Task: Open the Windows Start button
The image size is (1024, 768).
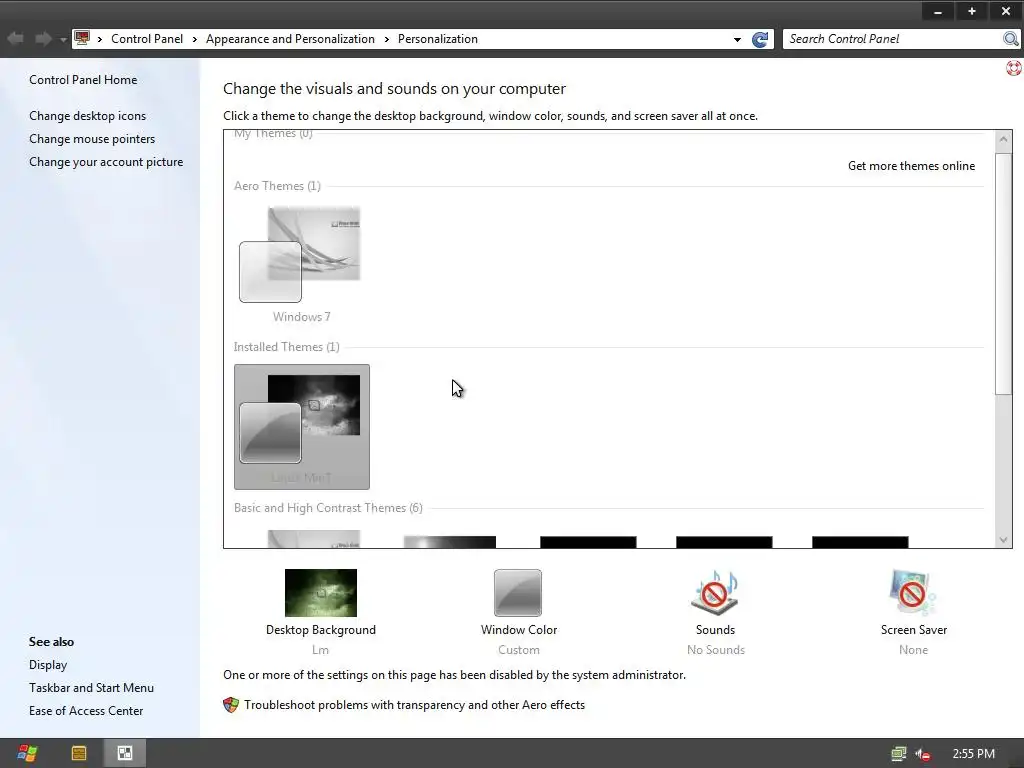Action: [27, 754]
